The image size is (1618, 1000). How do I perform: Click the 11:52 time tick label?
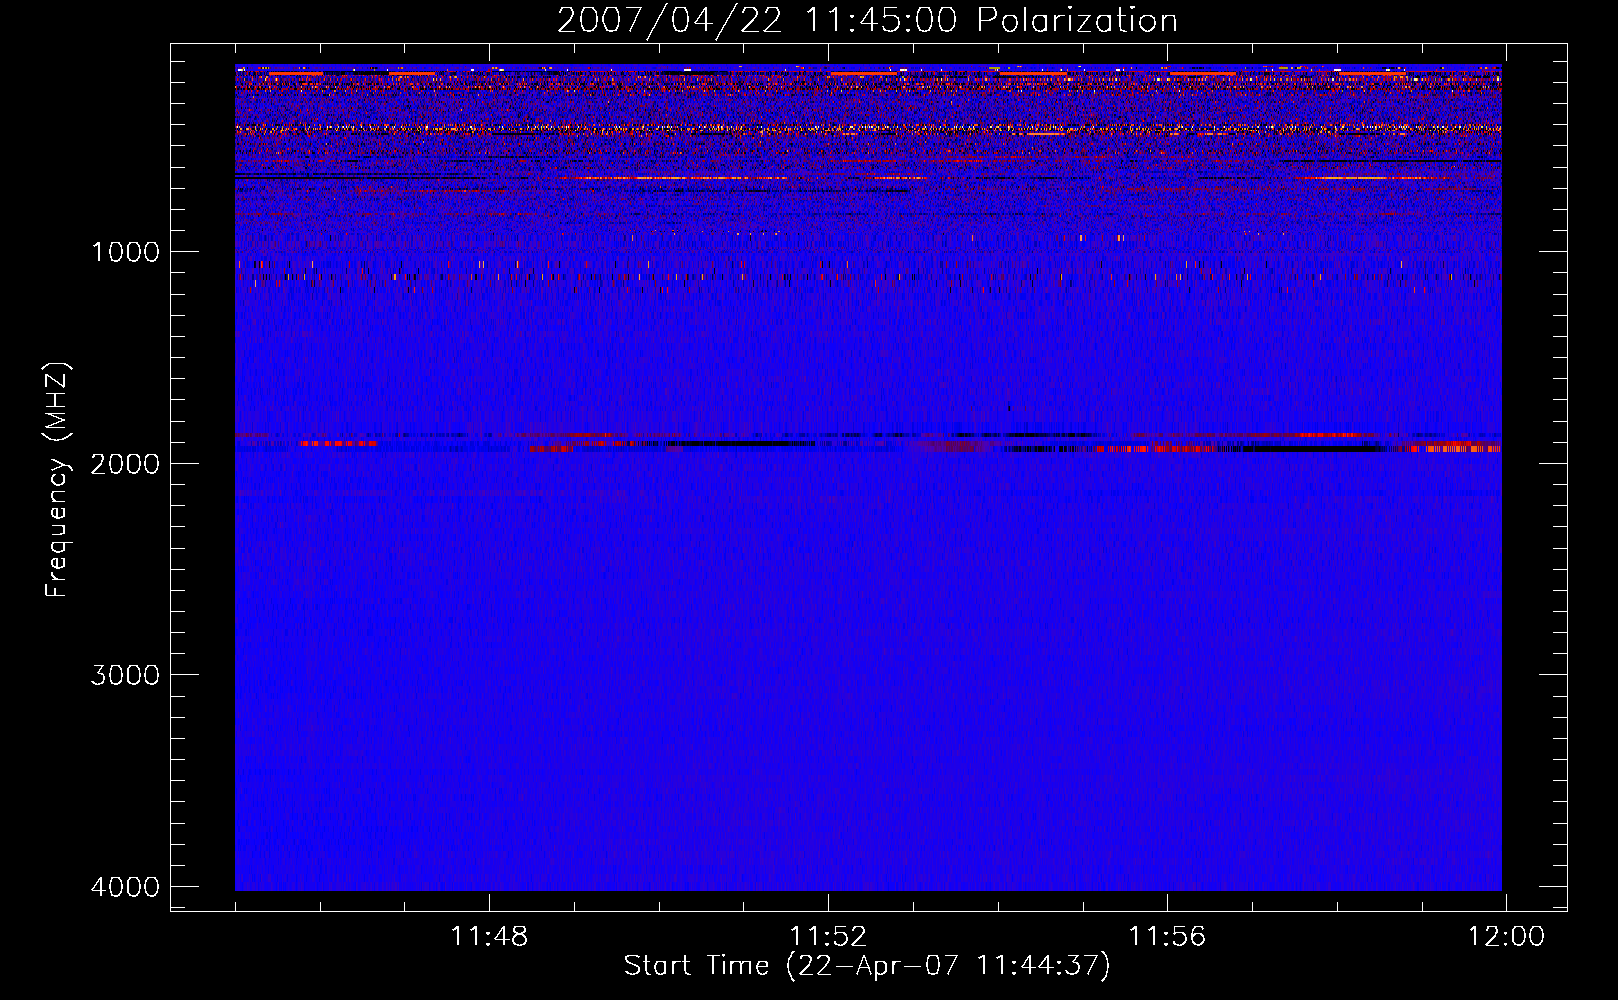(x=828, y=937)
